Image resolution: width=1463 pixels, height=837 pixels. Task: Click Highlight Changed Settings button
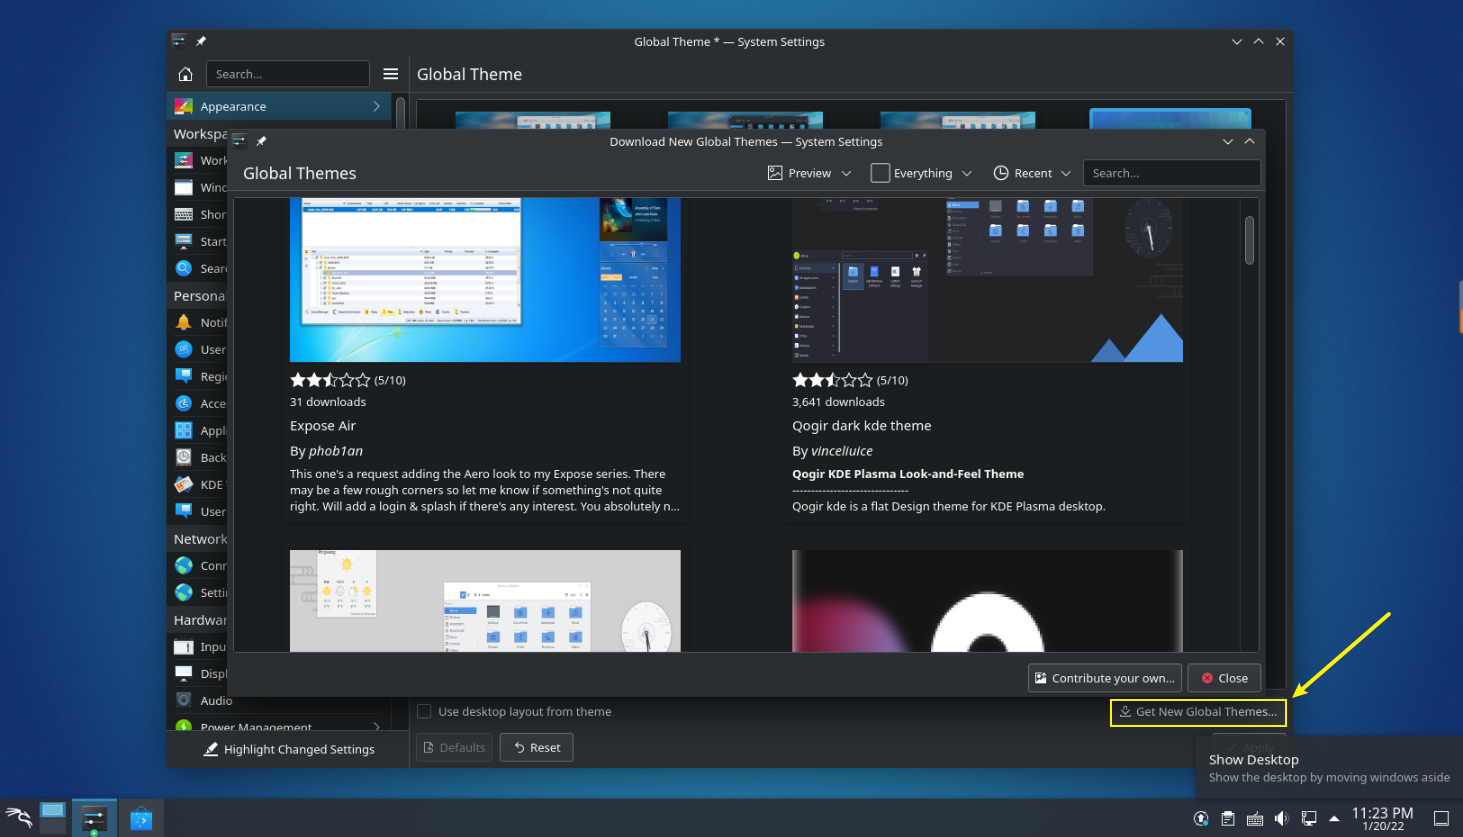(288, 749)
